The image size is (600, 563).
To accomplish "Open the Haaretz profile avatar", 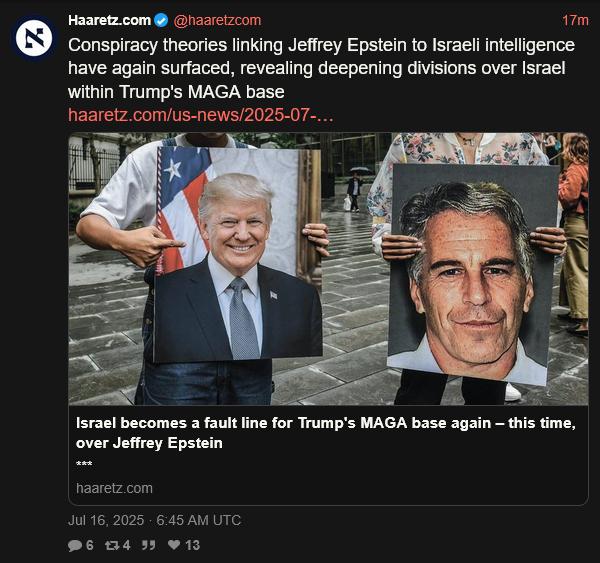I will click(34, 38).
